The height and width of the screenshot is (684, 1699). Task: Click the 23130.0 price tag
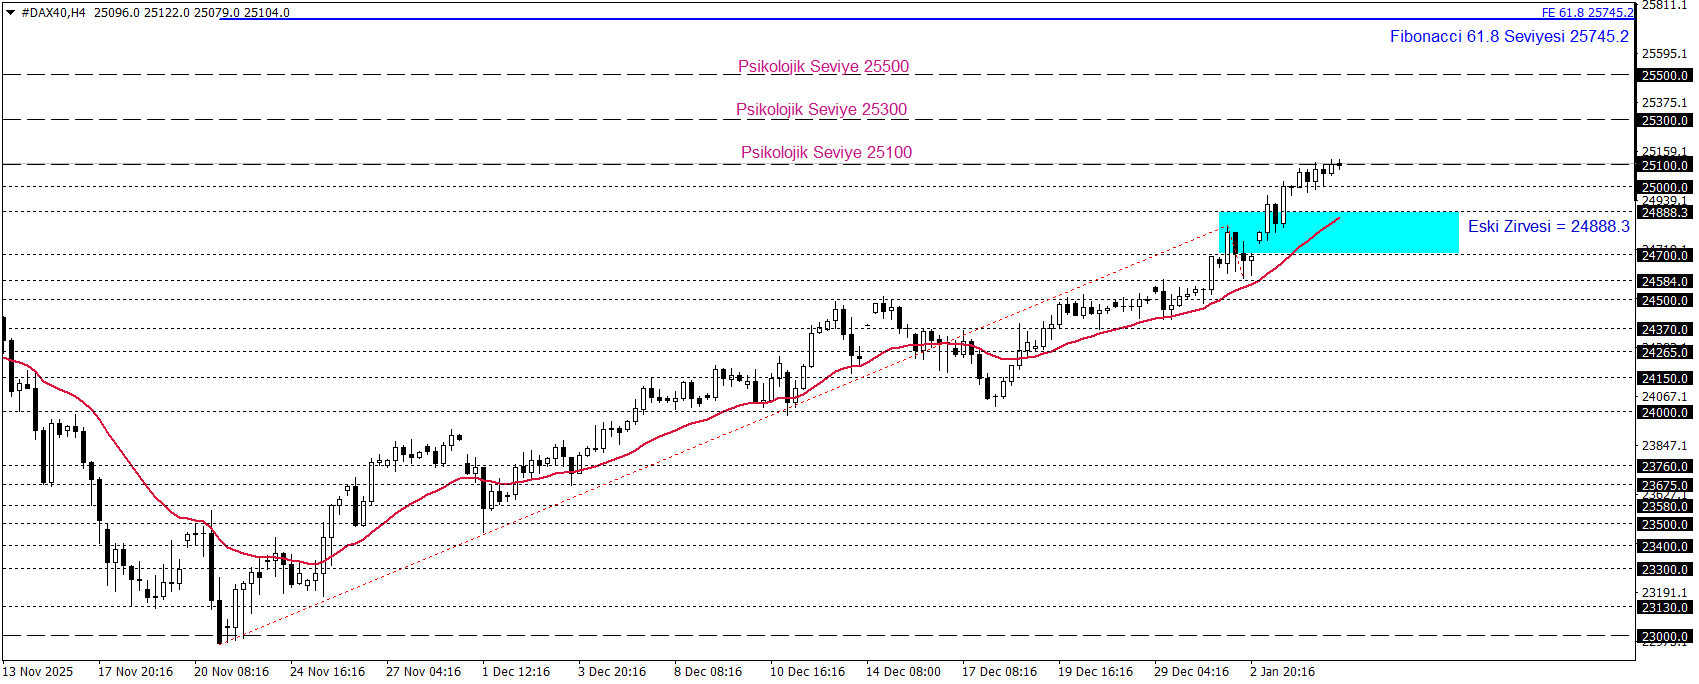(x=1665, y=607)
